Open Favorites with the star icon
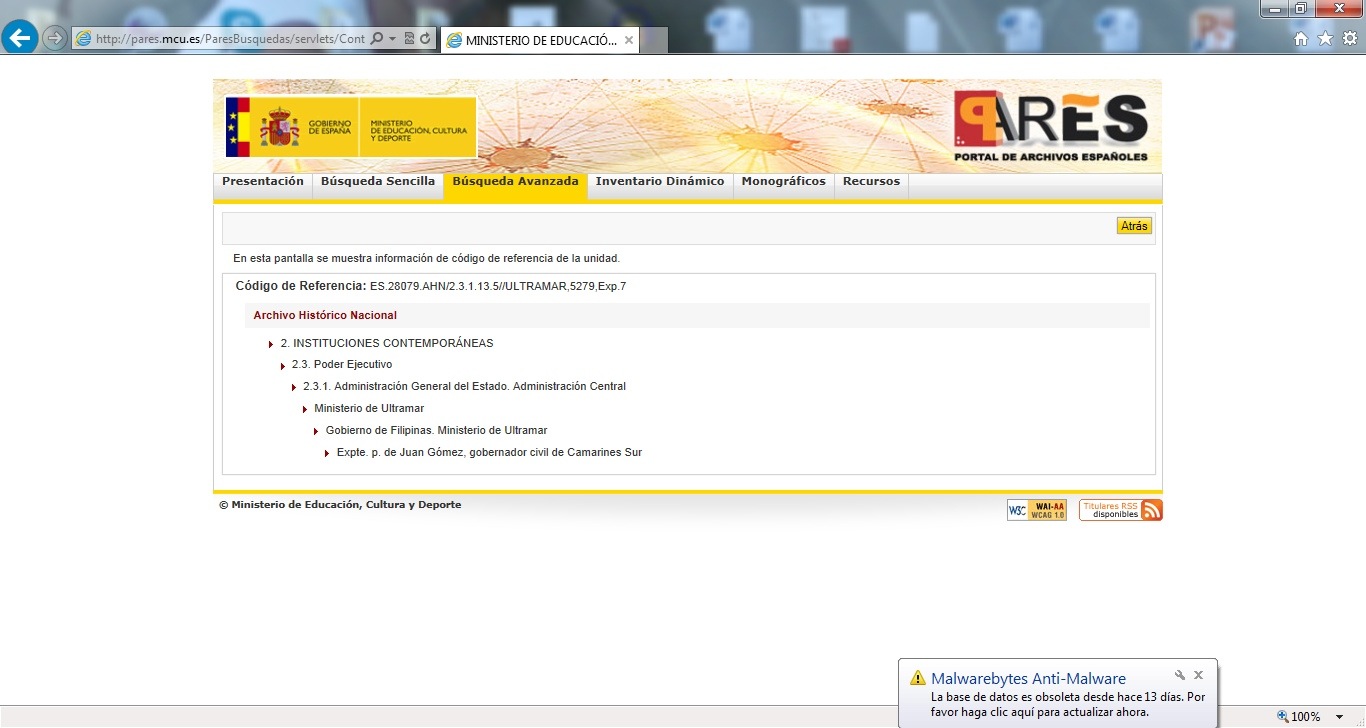This screenshot has width=1366, height=728. (x=1325, y=39)
